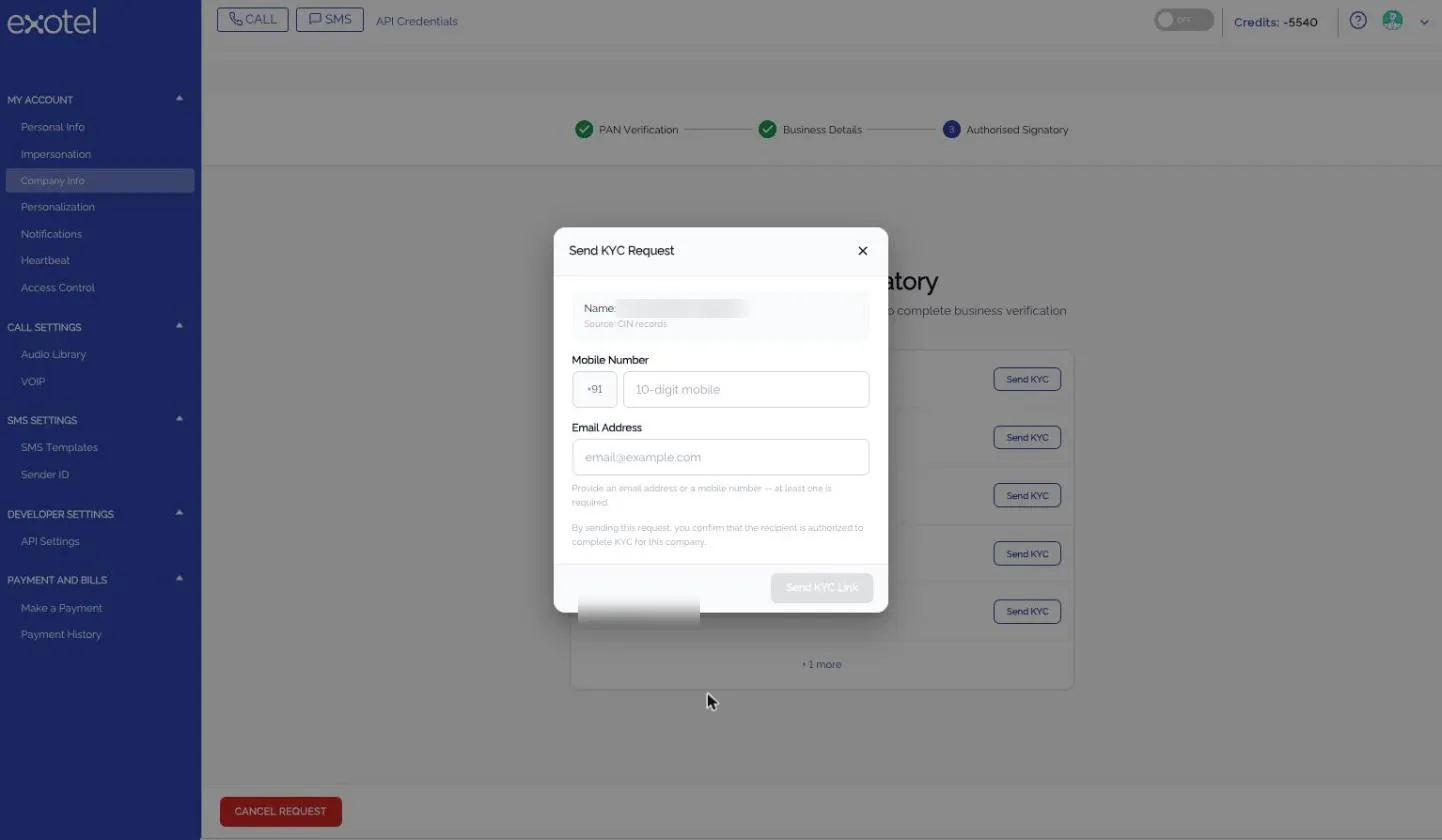The height and width of the screenshot is (840, 1442).
Task: View Payment History
Action: click(x=61, y=634)
